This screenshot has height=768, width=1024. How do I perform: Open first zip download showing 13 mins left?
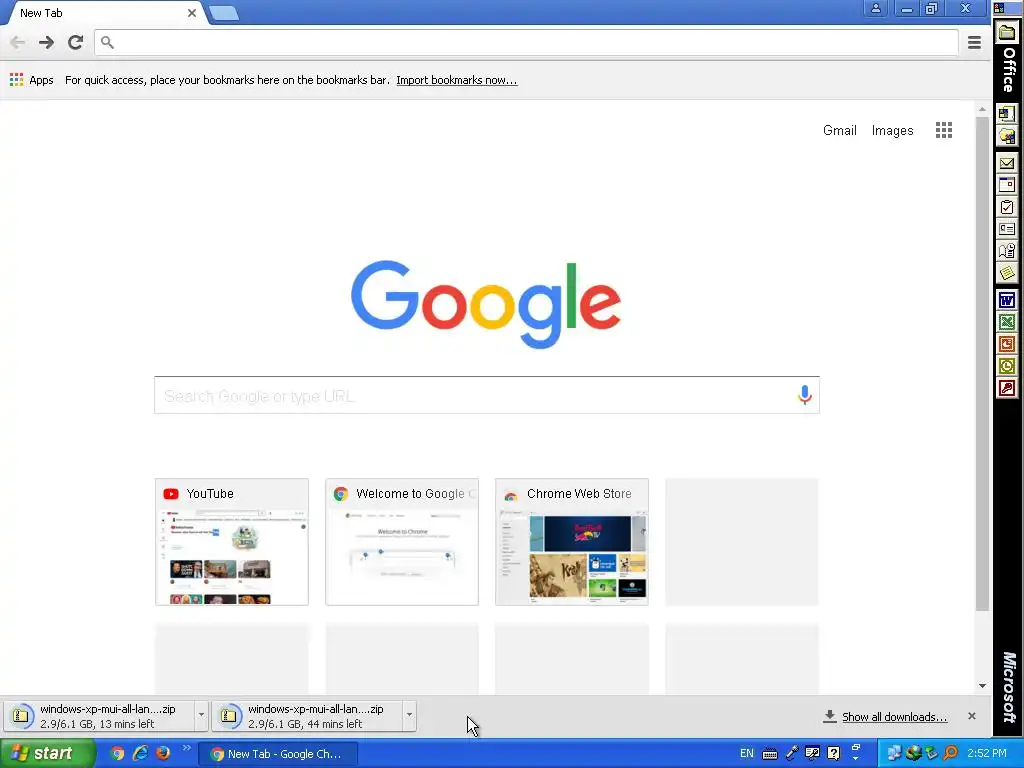click(100, 716)
